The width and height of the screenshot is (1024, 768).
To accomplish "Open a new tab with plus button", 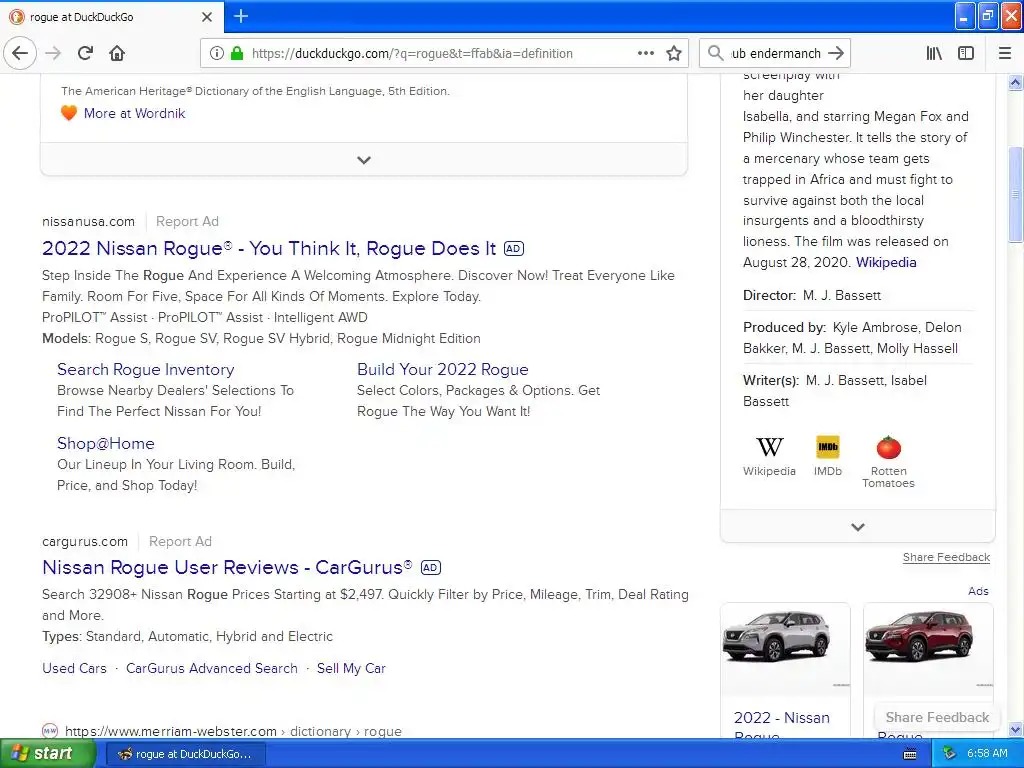I will [241, 16].
